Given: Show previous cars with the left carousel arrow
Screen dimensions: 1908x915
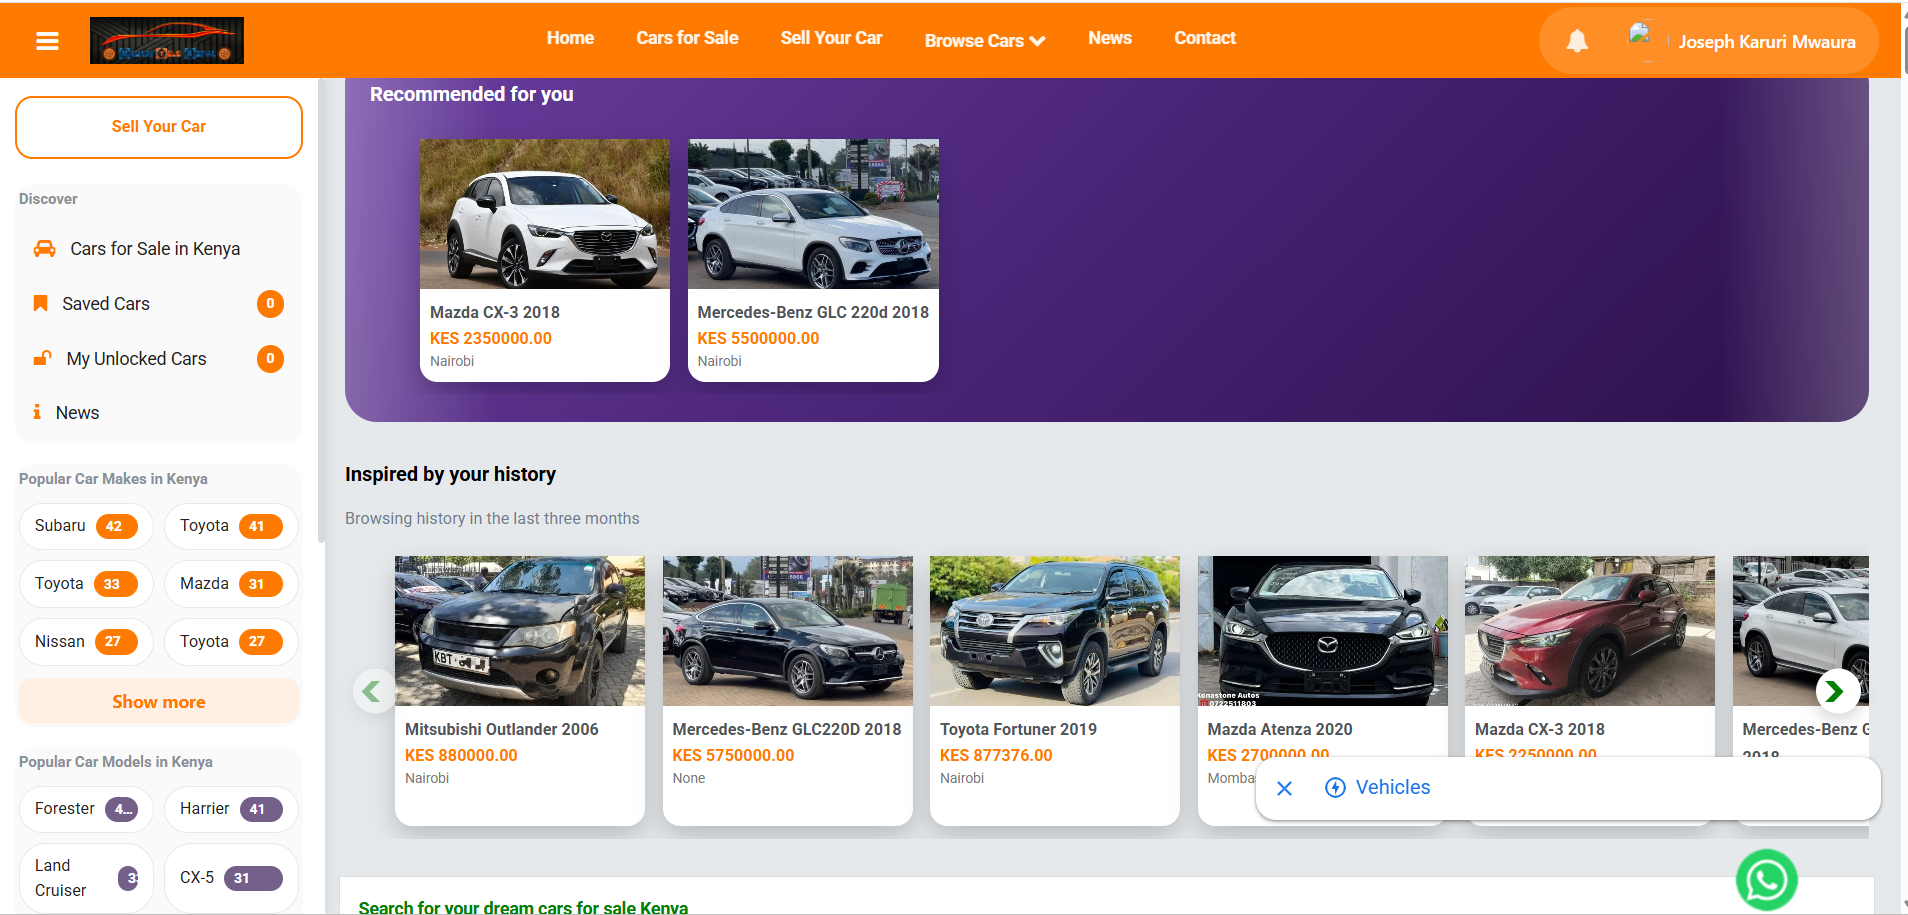Looking at the screenshot, I should click(x=372, y=691).
